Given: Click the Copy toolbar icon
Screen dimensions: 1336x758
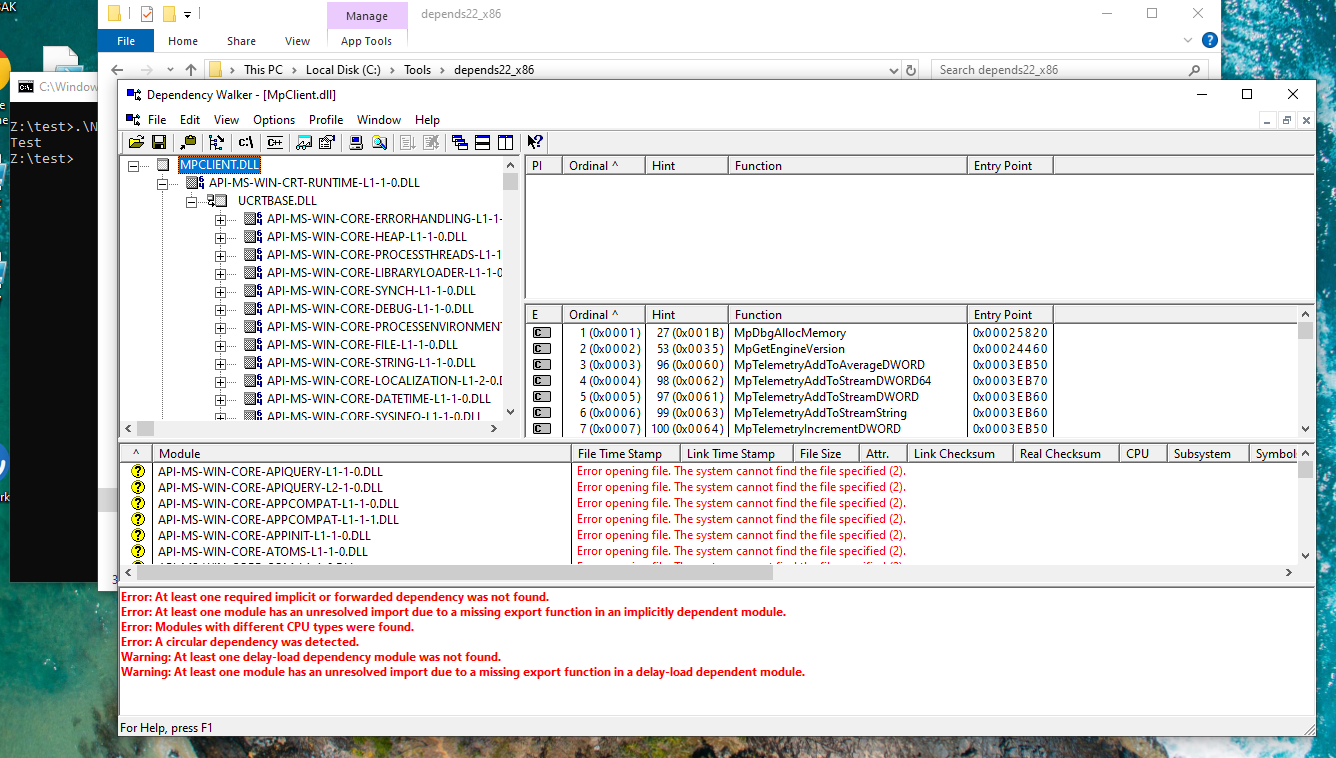Looking at the screenshot, I should pos(188,142).
